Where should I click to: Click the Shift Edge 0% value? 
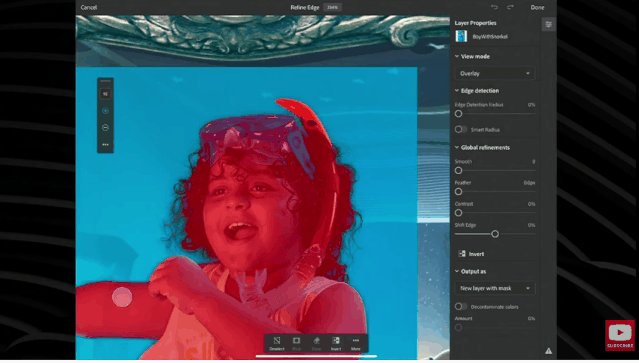point(531,225)
